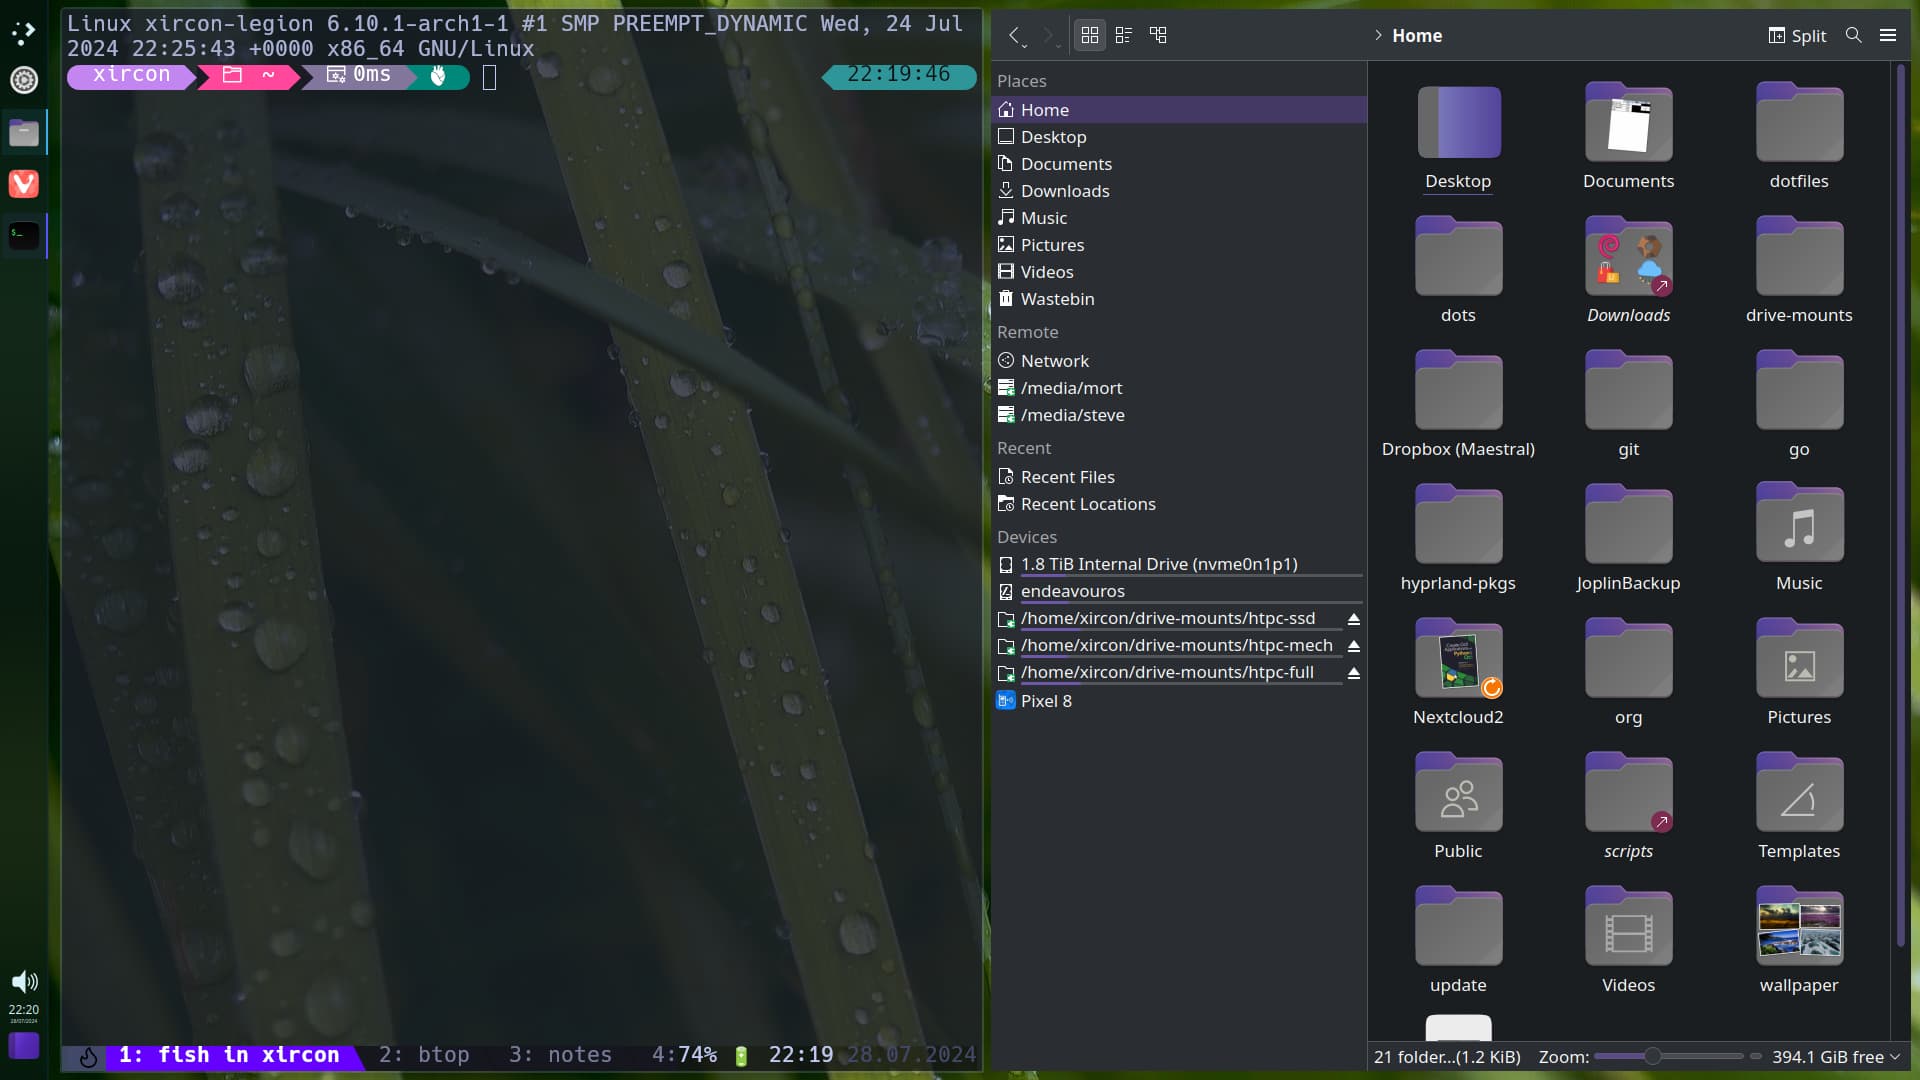1920x1080 pixels.
Task: Open Pixel 8 device
Action: point(1045,701)
